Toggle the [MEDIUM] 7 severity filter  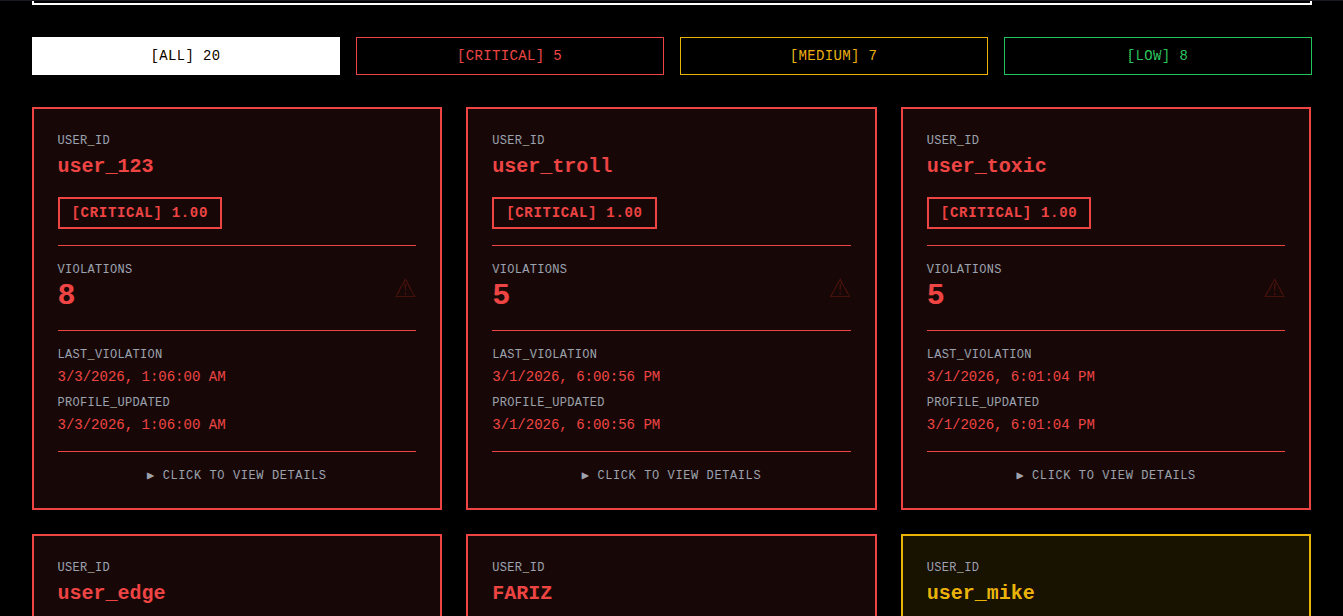pos(834,55)
